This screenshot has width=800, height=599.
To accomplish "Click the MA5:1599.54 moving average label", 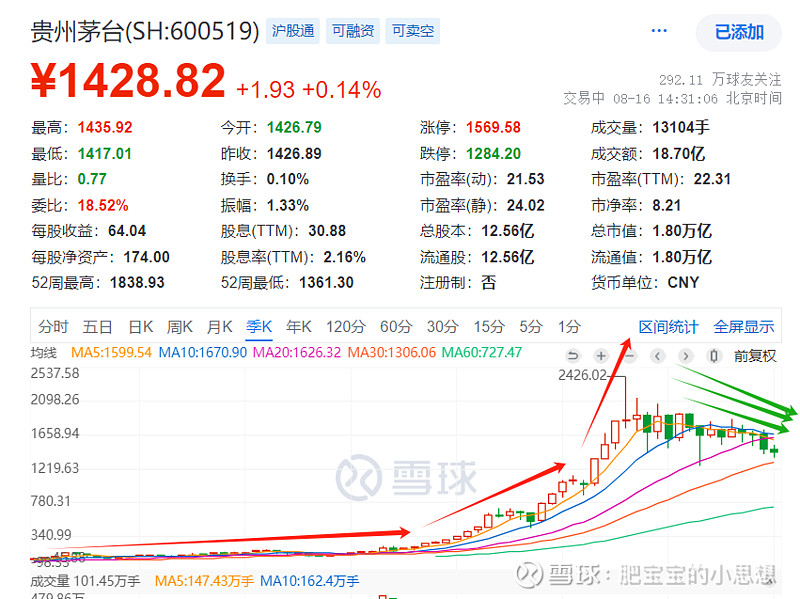I will [x=111, y=353].
